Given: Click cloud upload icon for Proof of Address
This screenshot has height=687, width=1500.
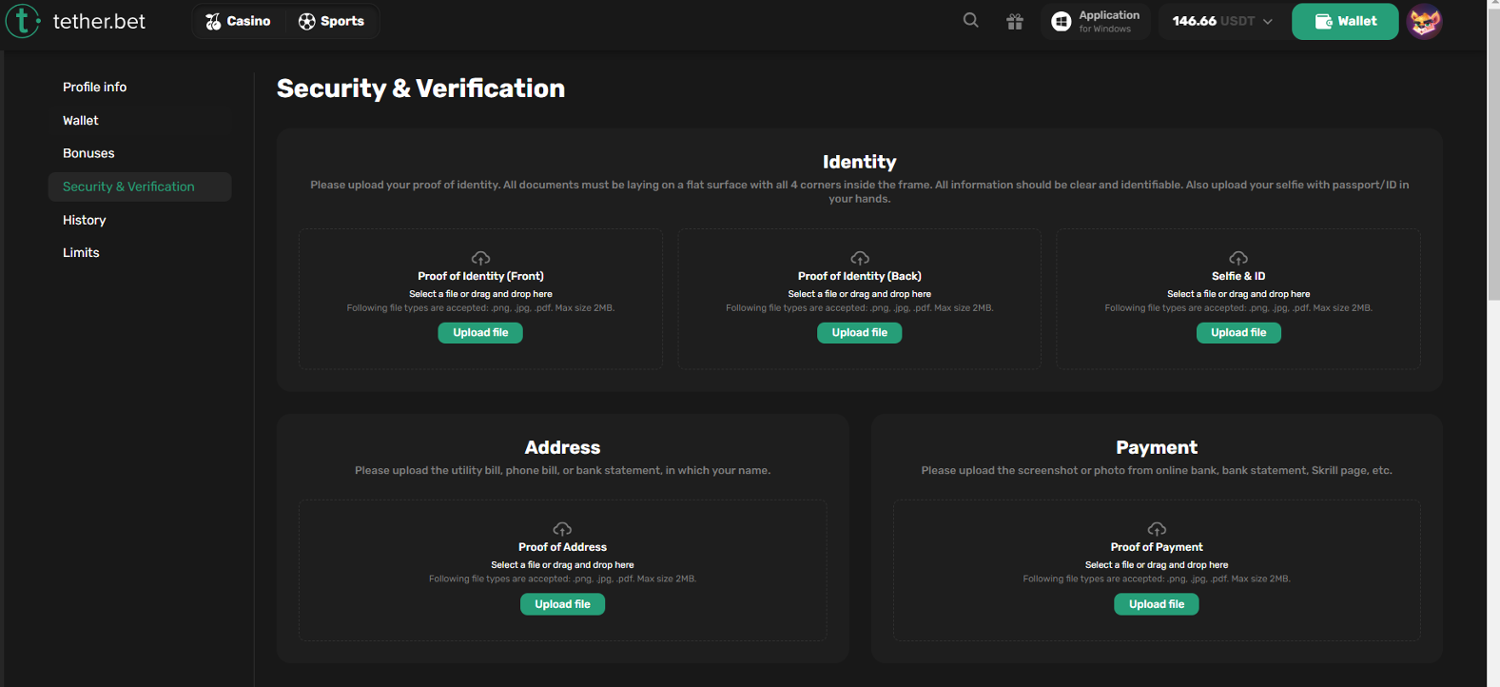Looking at the screenshot, I should (x=562, y=529).
